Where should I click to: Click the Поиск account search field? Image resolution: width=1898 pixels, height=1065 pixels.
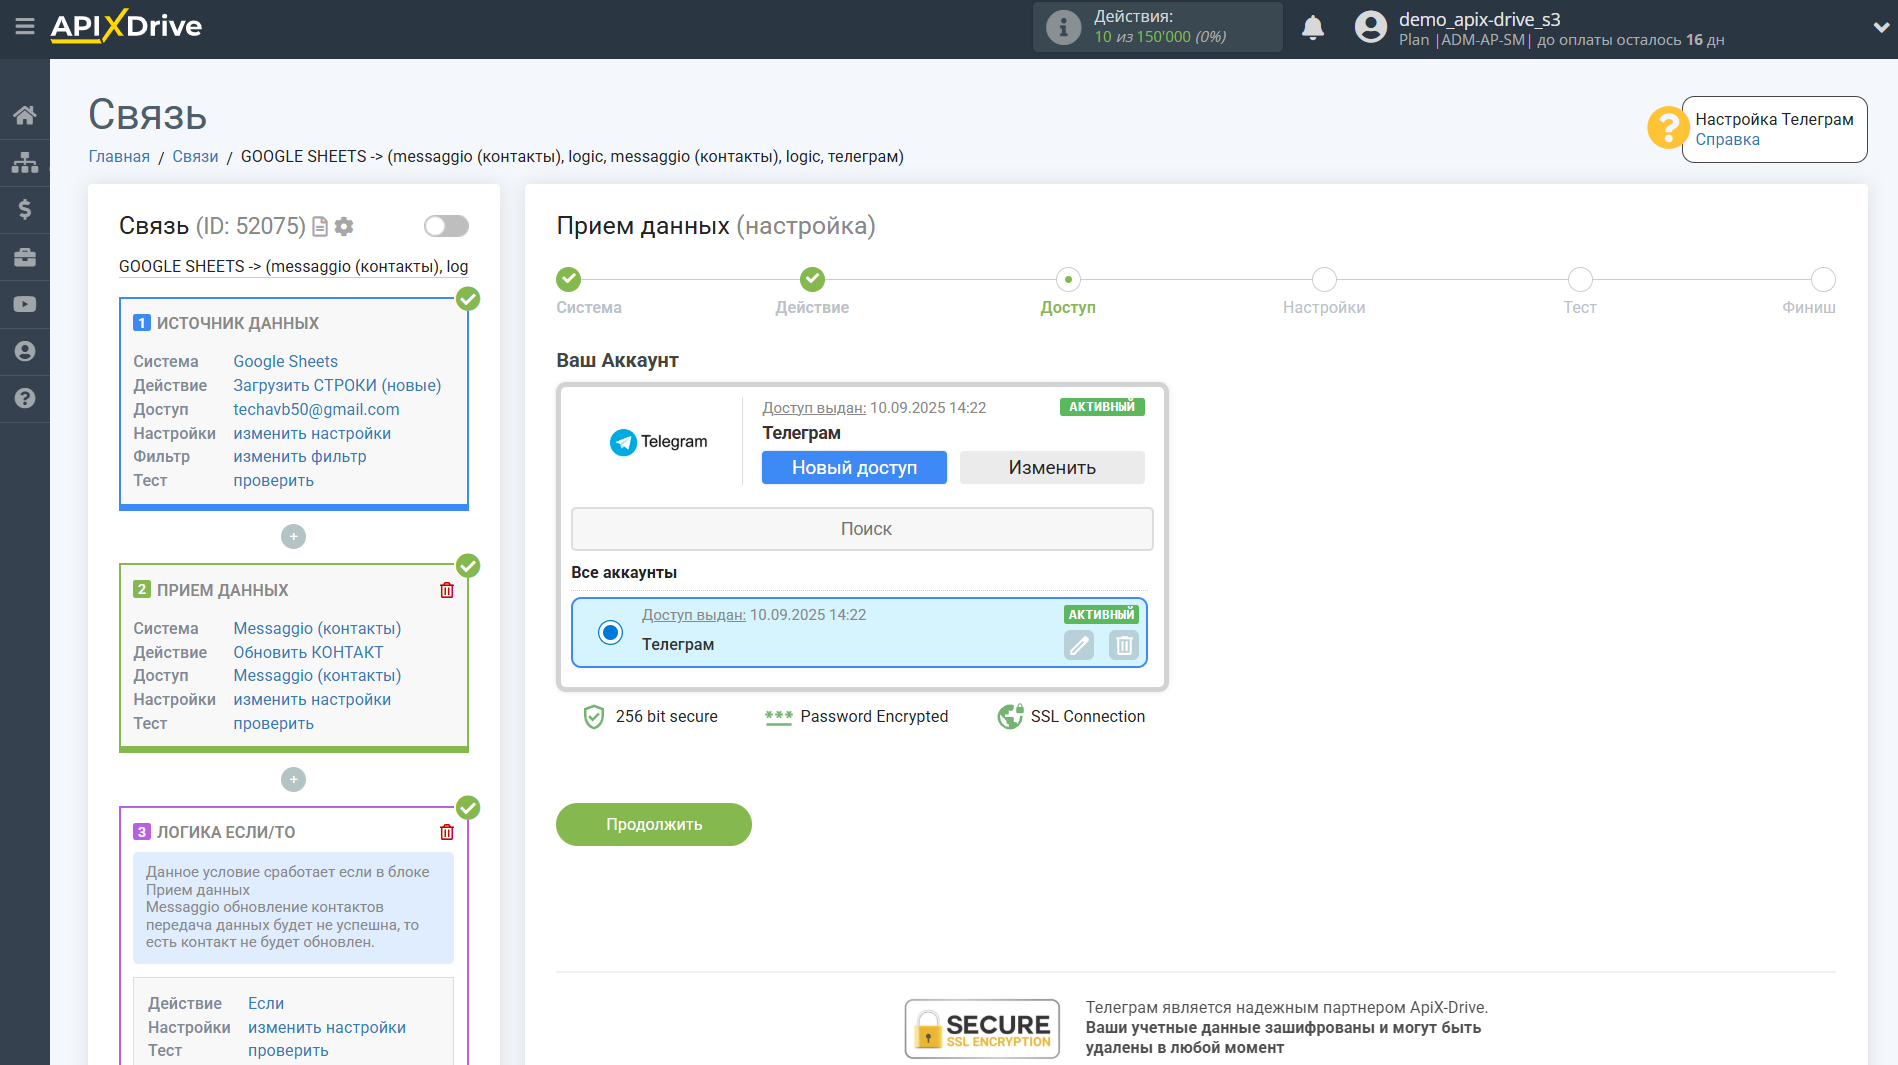coord(862,529)
